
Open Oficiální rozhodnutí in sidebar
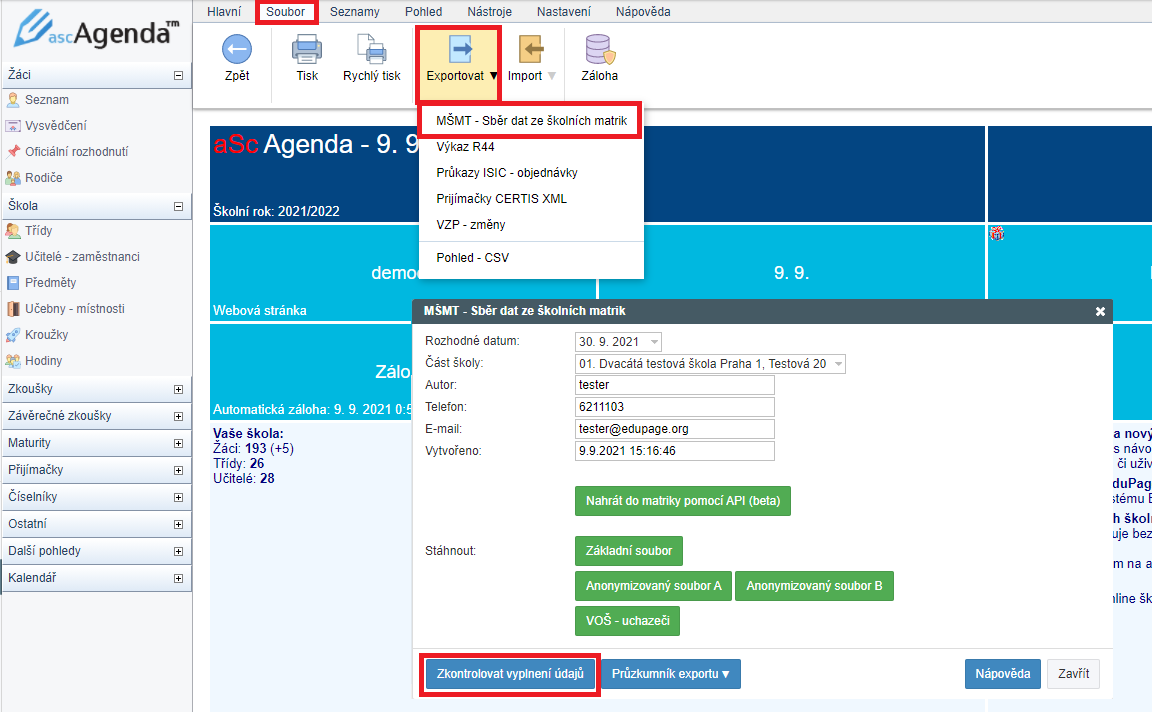click(x=76, y=151)
